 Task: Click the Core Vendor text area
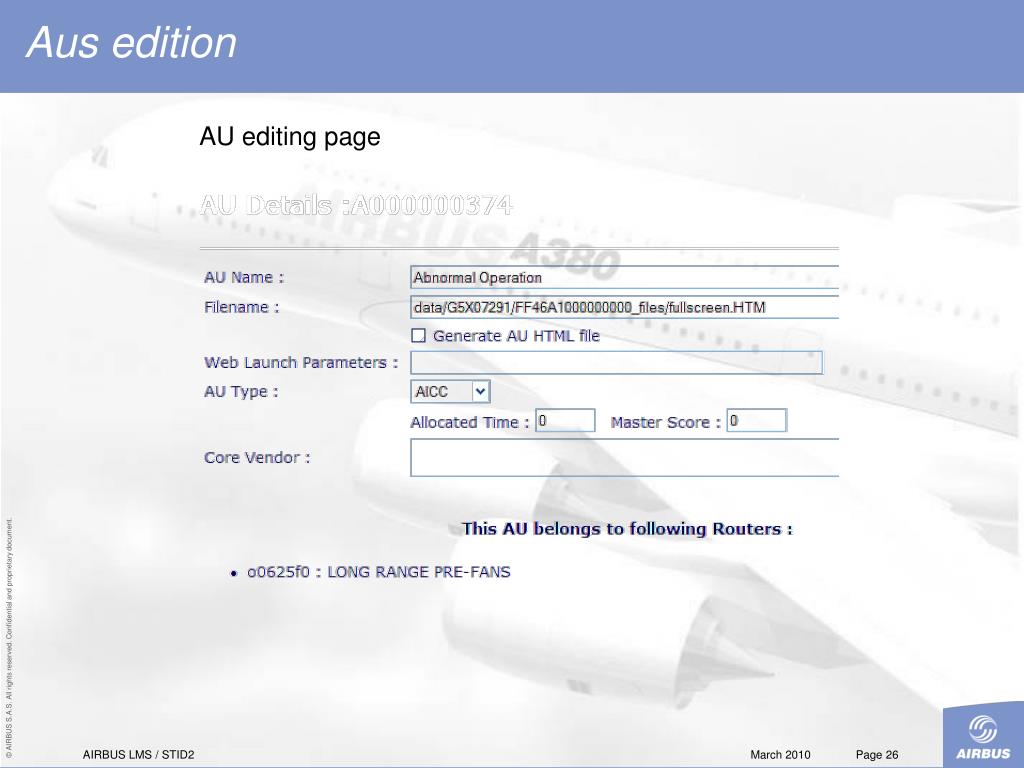tap(624, 457)
